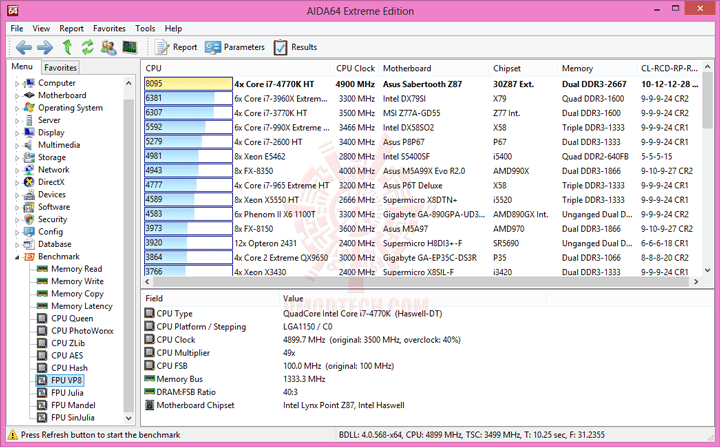The width and height of the screenshot is (720, 447).
Task: Expand the Network tree node
Action: tap(17, 170)
